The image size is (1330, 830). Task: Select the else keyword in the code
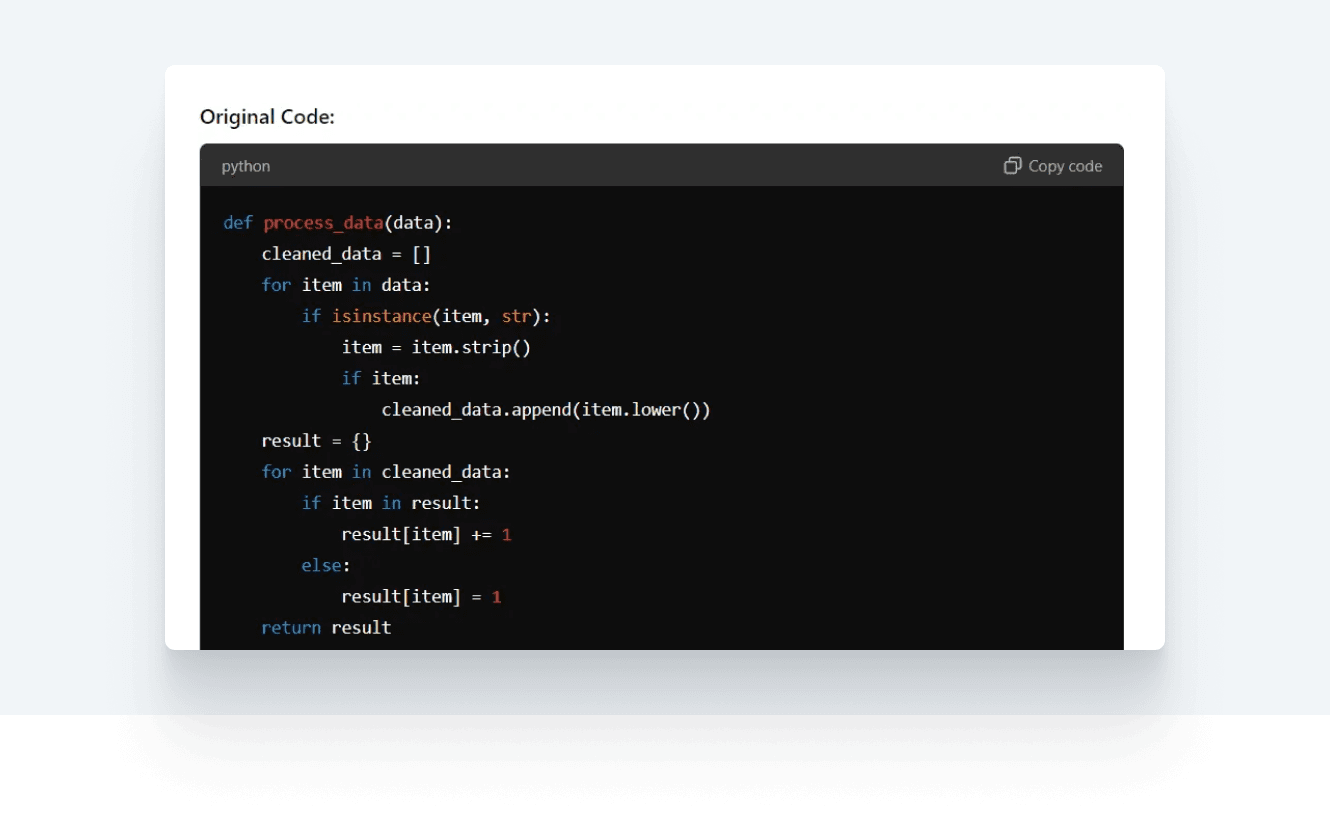click(319, 565)
